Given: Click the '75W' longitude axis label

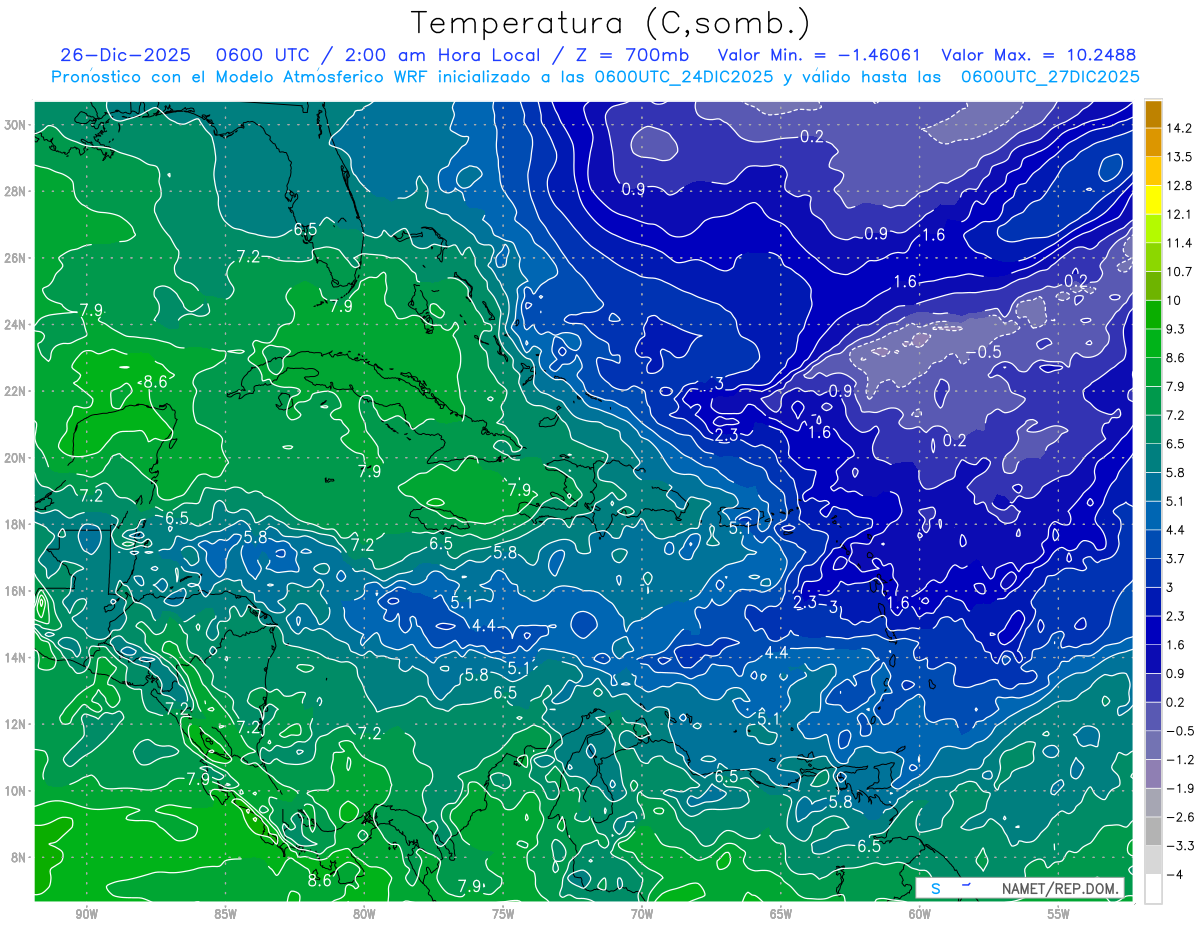Looking at the screenshot, I should point(503,914).
